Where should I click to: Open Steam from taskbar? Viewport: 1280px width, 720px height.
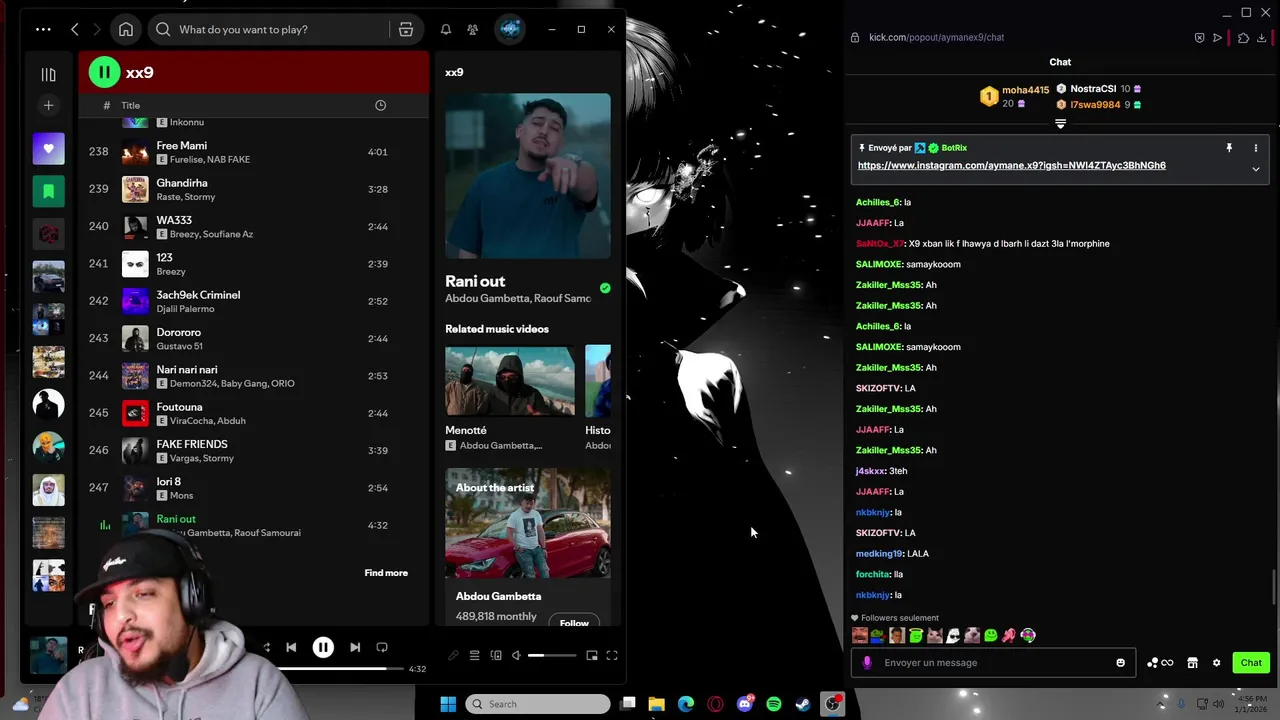coord(803,704)
